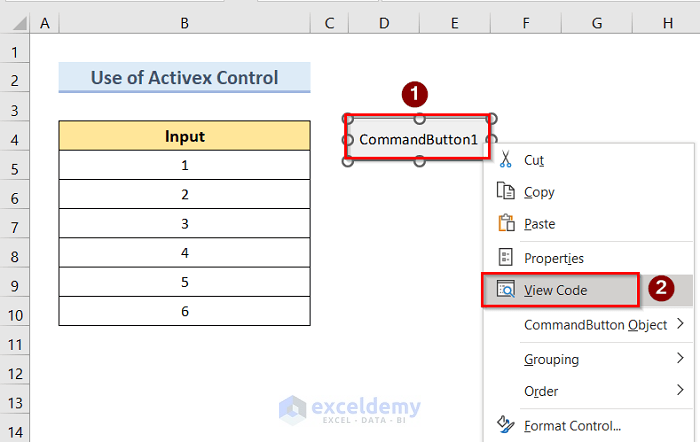Click the Format Control icon

pyautogui.click(x=505, y=426)
